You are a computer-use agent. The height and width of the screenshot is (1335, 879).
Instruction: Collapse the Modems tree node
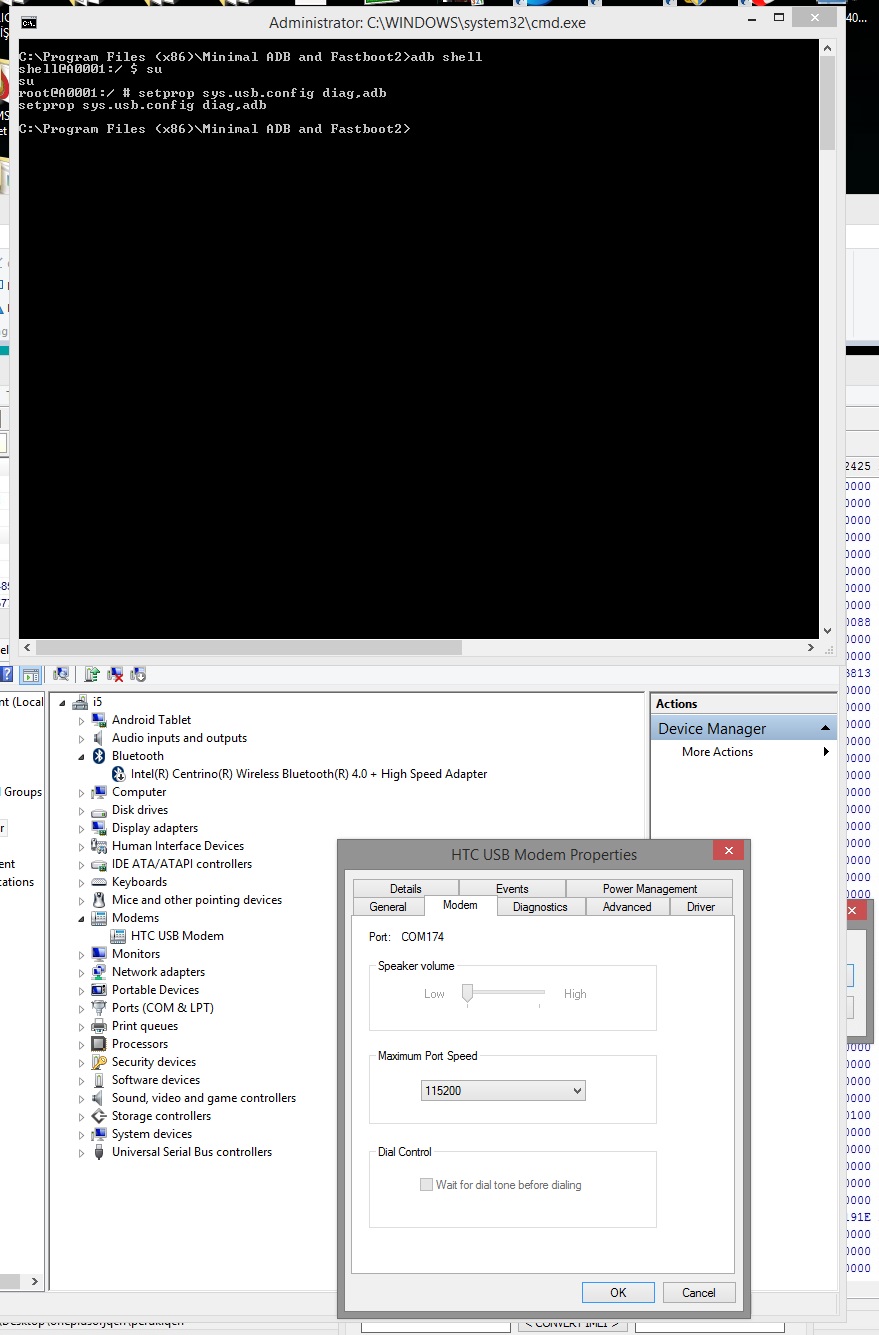[82, 918]
